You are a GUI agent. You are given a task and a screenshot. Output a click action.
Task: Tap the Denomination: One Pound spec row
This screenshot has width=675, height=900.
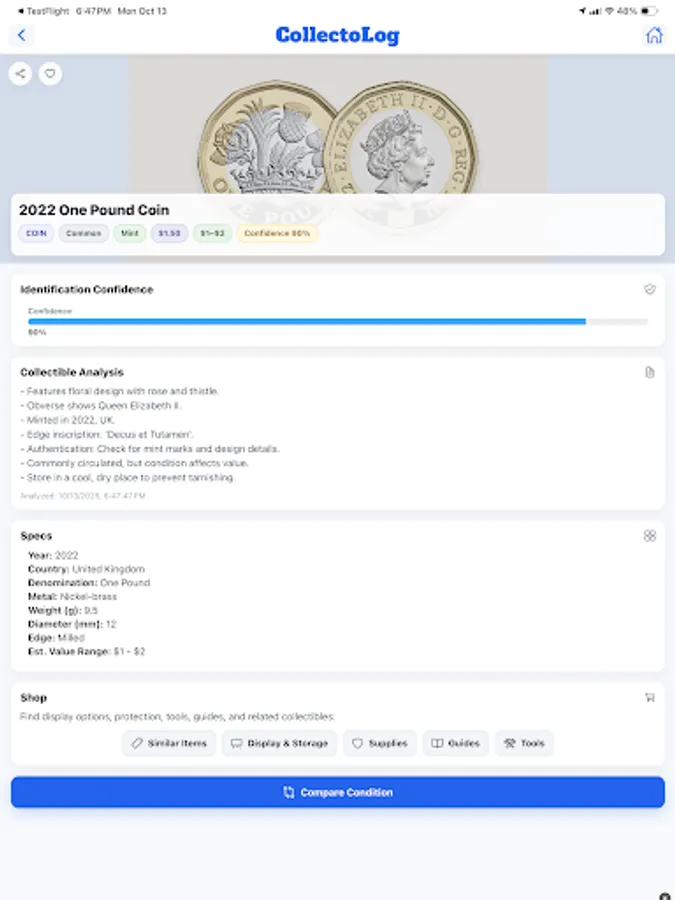click(x=89, y=583)
